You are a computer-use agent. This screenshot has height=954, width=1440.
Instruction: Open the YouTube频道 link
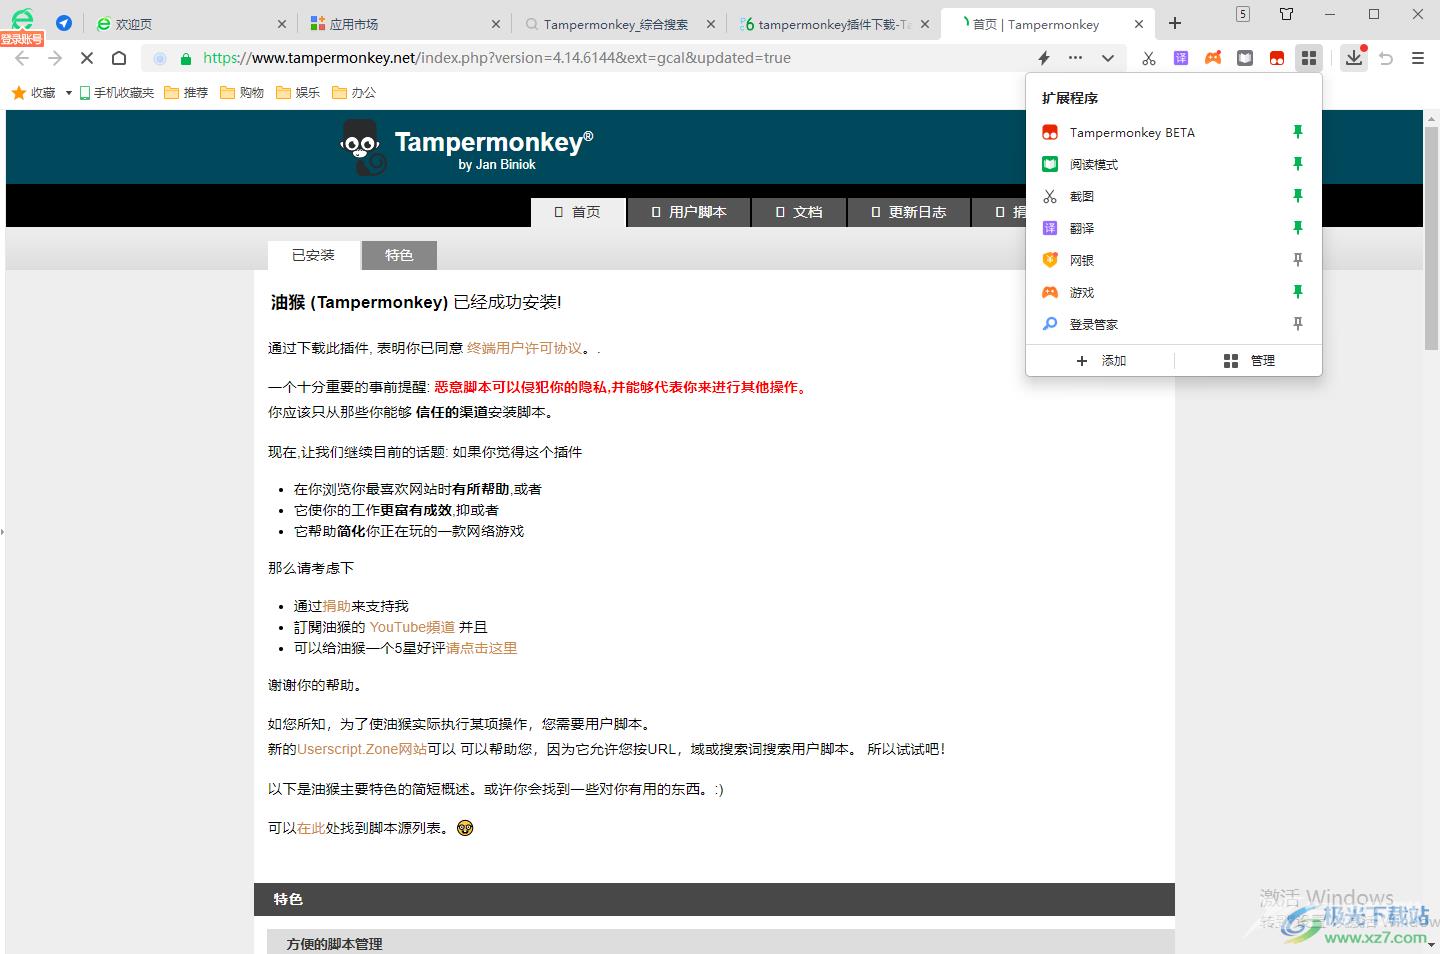(412, 627)
